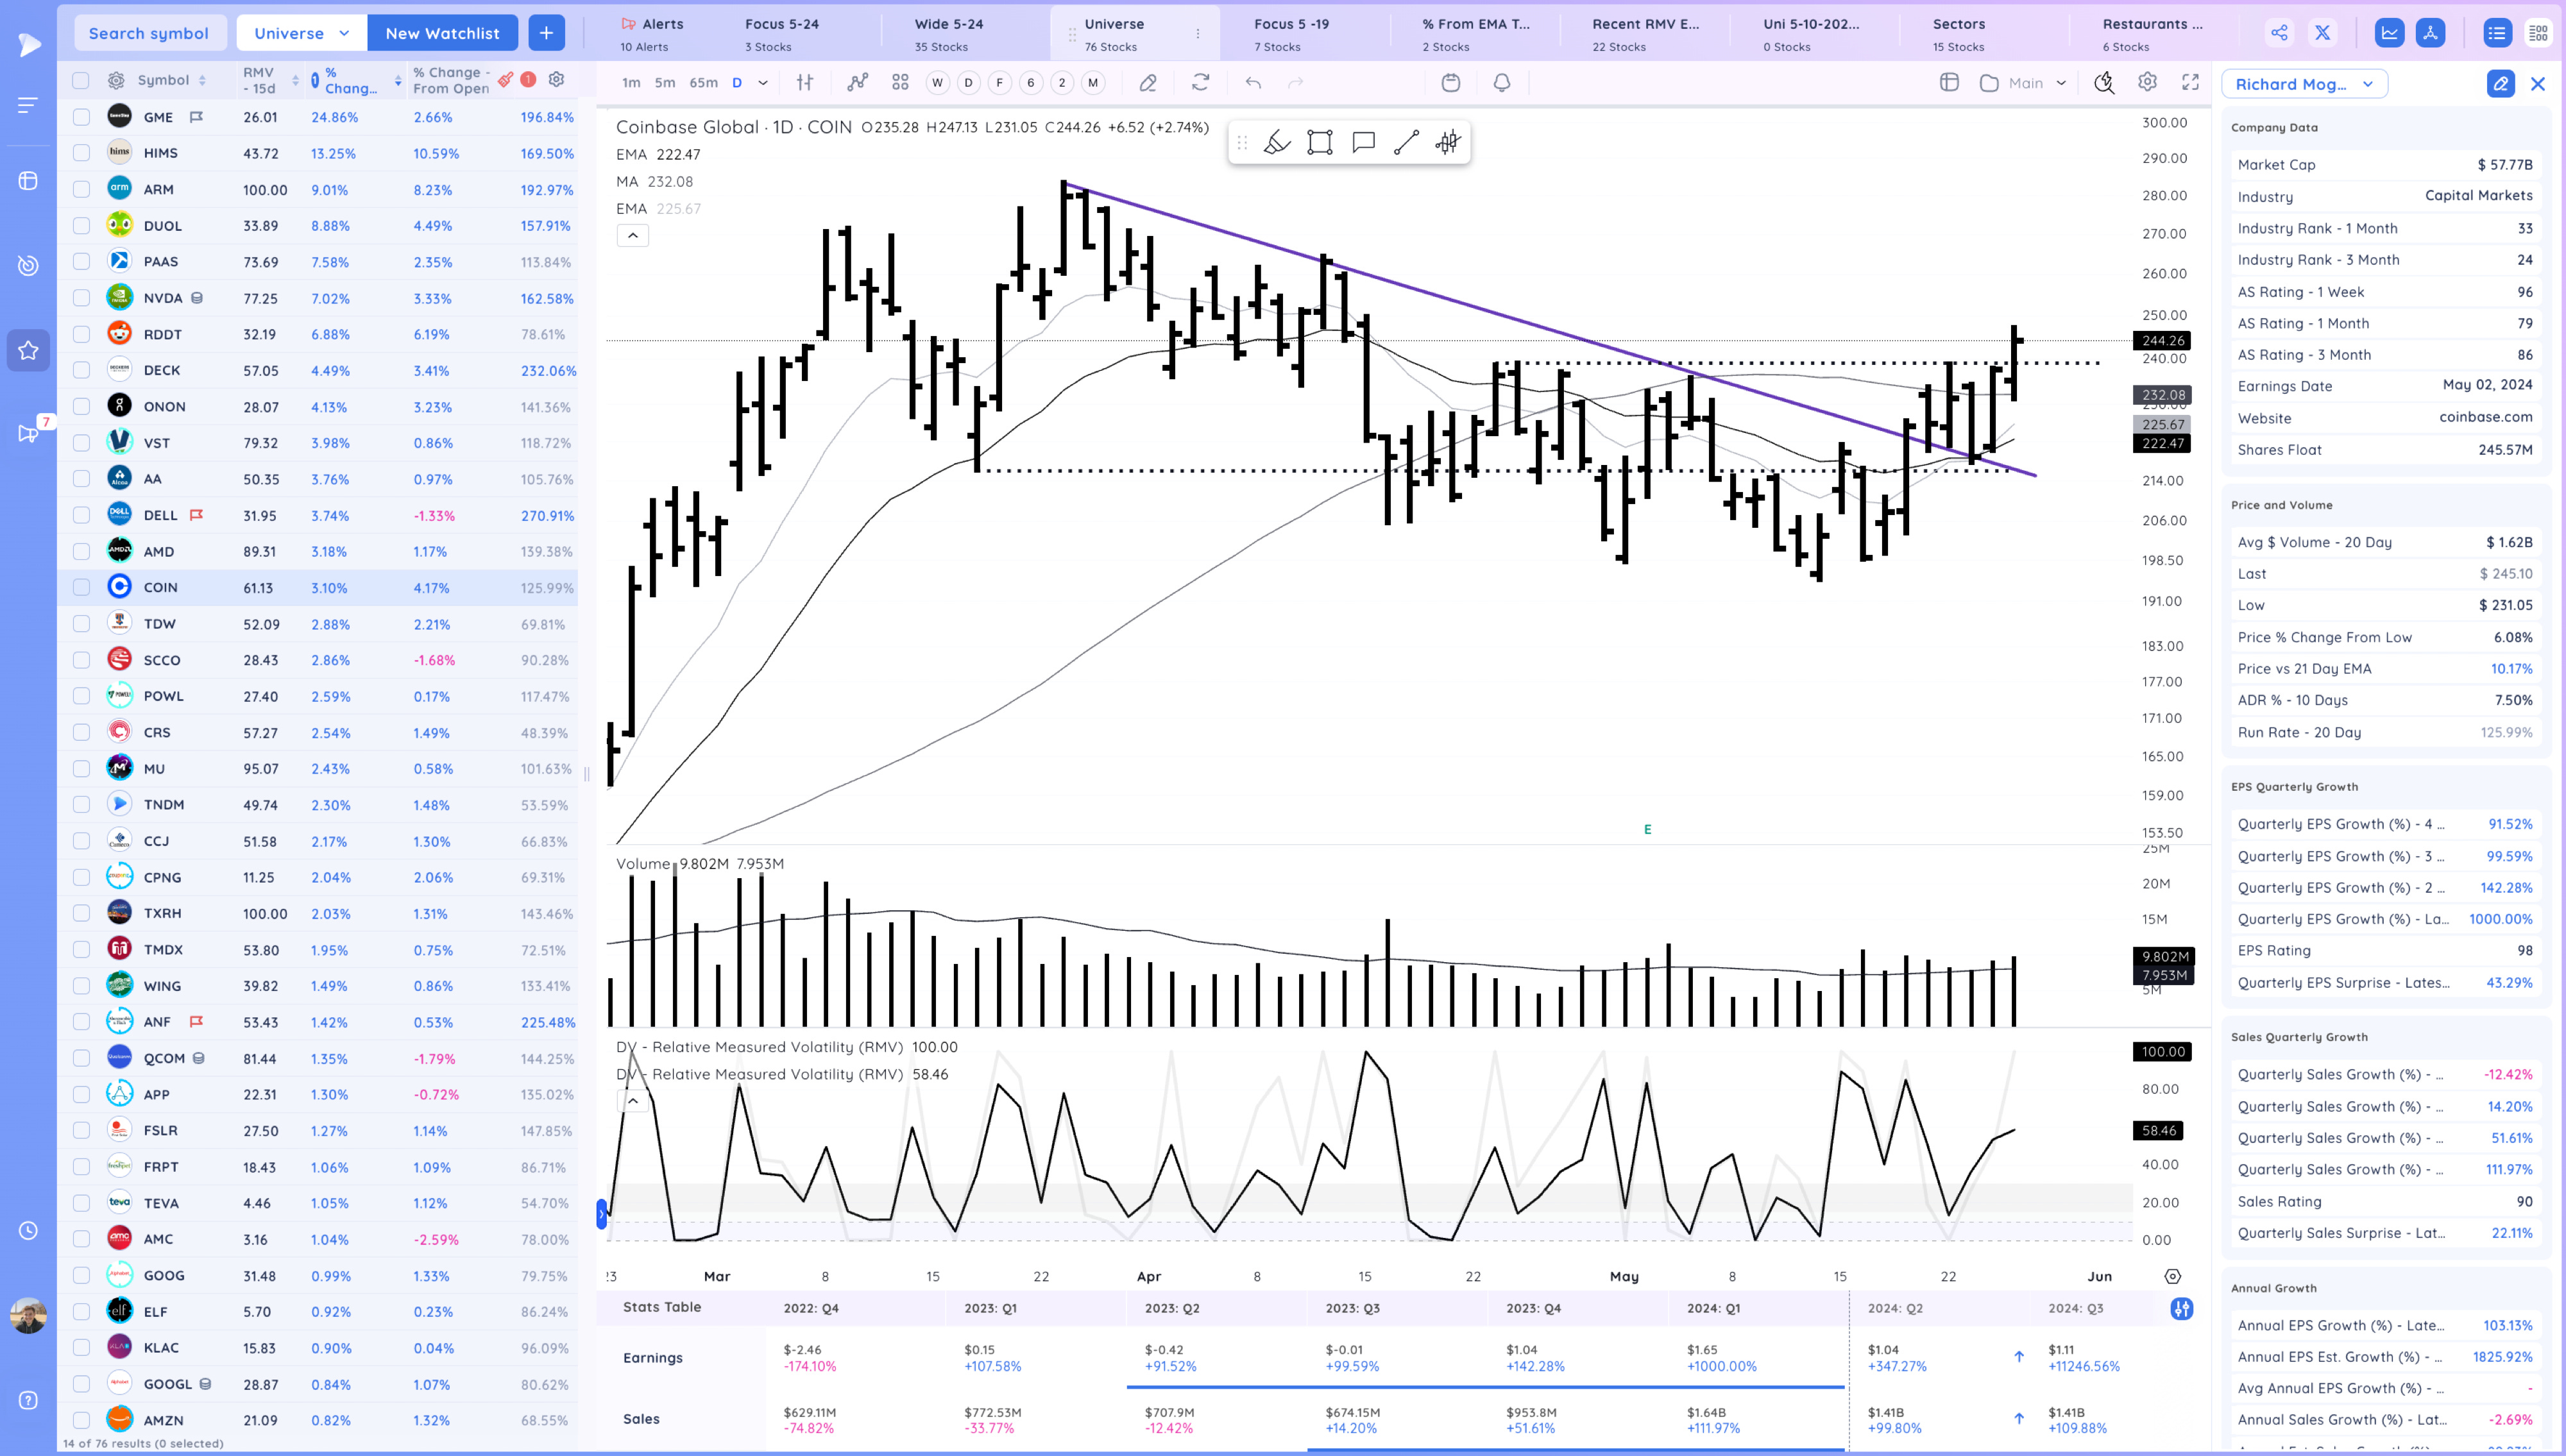Open the indicators icon in chart toolbar
2566x1456 pixels.
(x=857, y=83)
